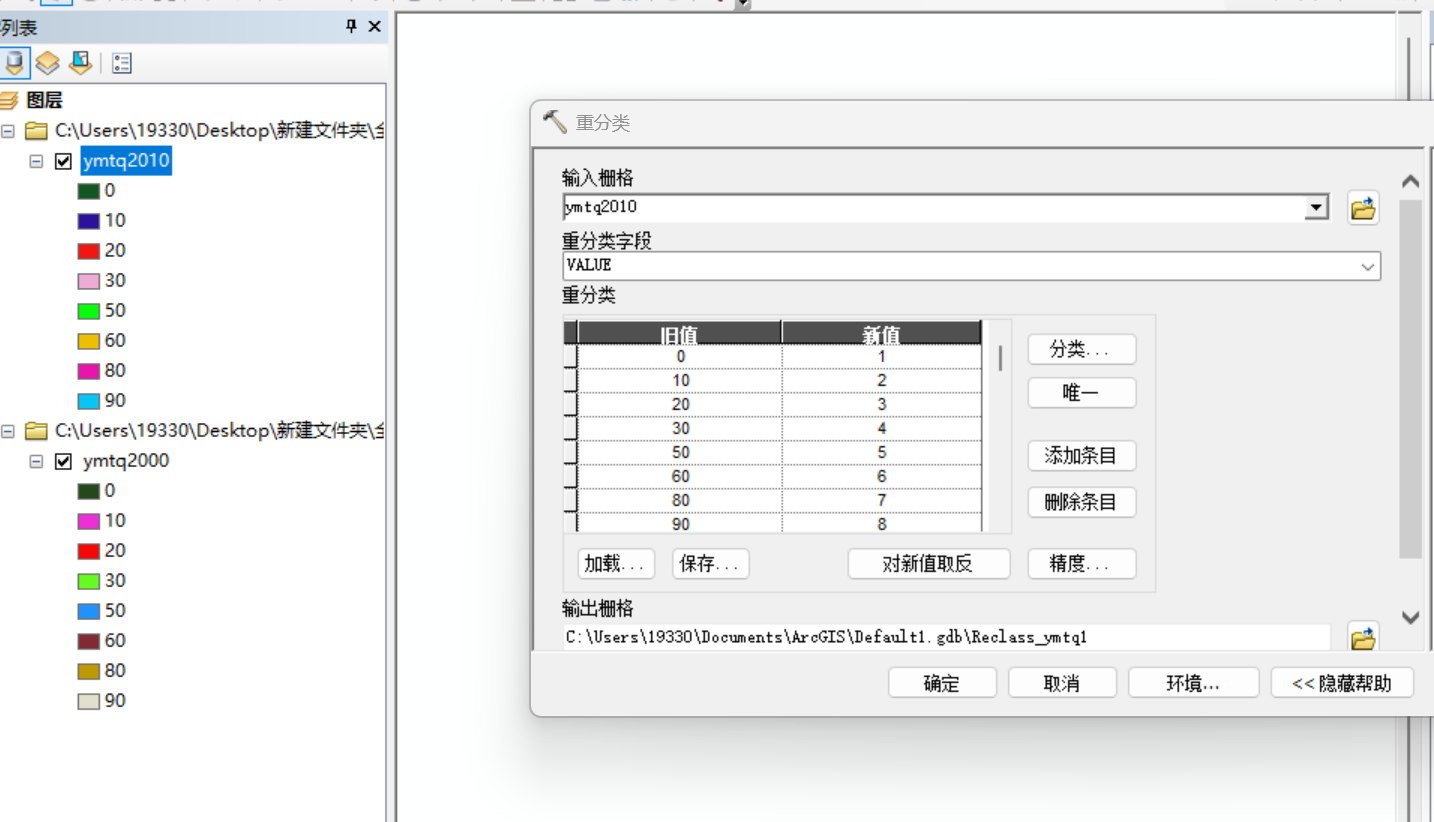Click beige swatch 90 under ymtq2000
Viewport: 1434px width, 822px height.
coord(89,701)
